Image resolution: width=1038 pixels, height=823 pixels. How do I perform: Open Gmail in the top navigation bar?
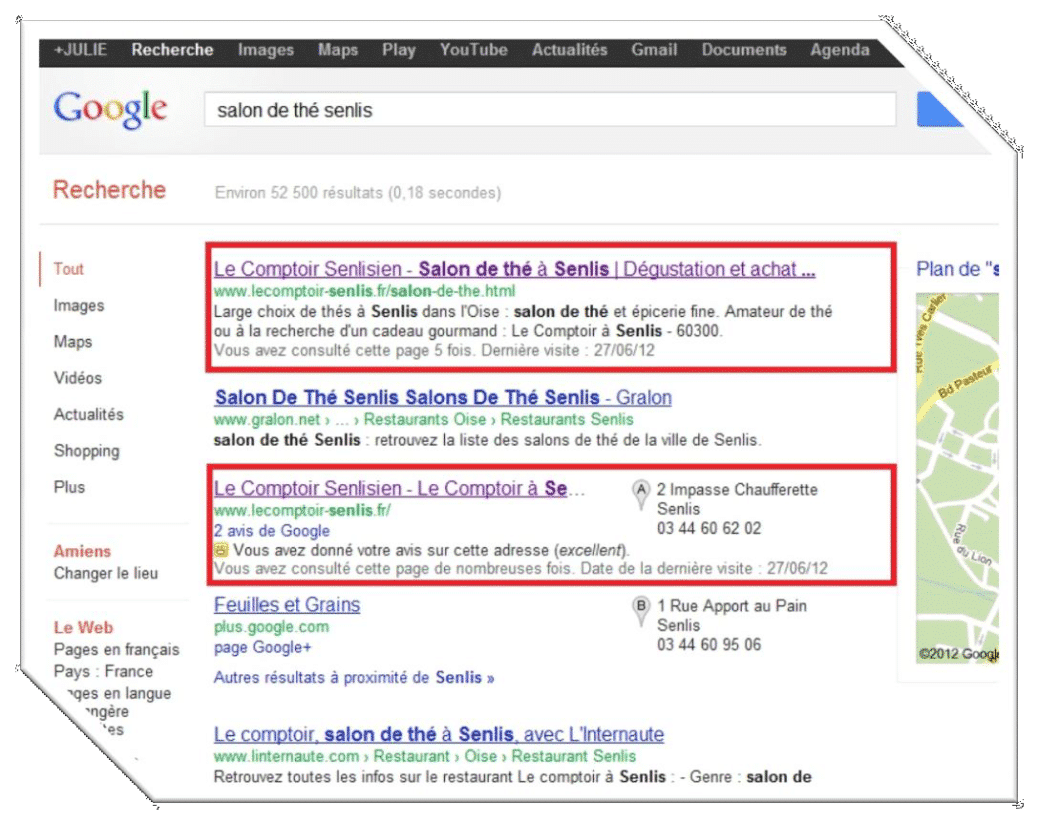point(654,50)
